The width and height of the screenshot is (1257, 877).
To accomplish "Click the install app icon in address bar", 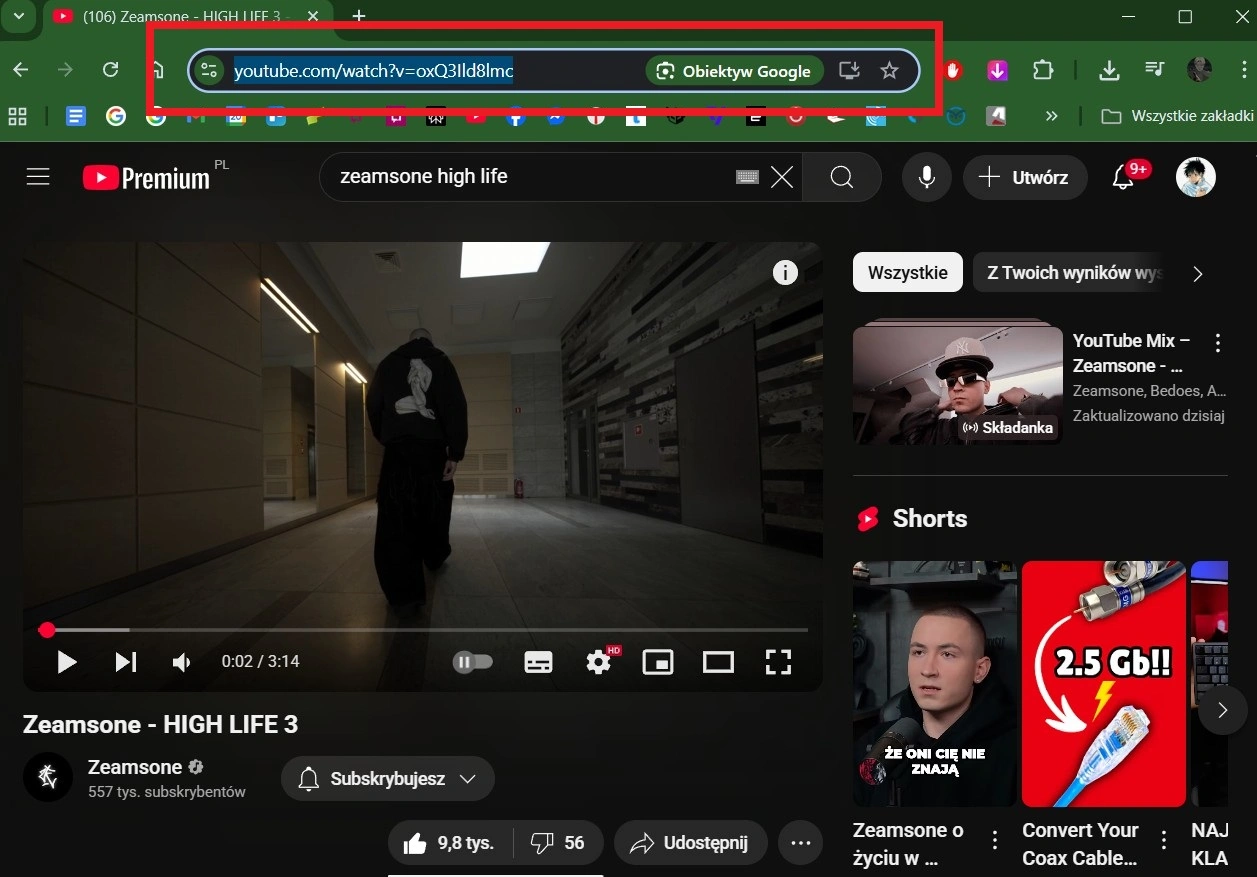I will tap(849, 70).
